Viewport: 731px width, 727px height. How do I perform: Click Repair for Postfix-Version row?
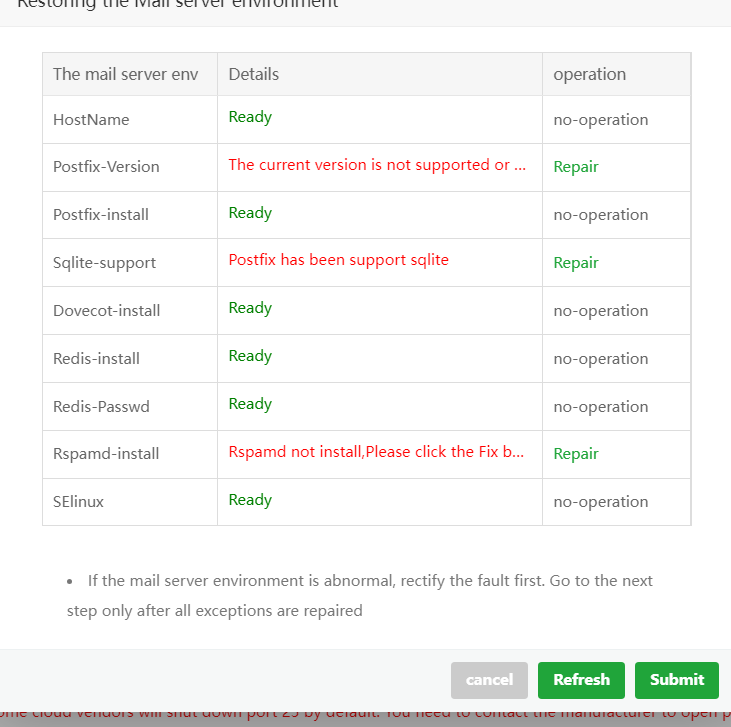pos(576,167)
